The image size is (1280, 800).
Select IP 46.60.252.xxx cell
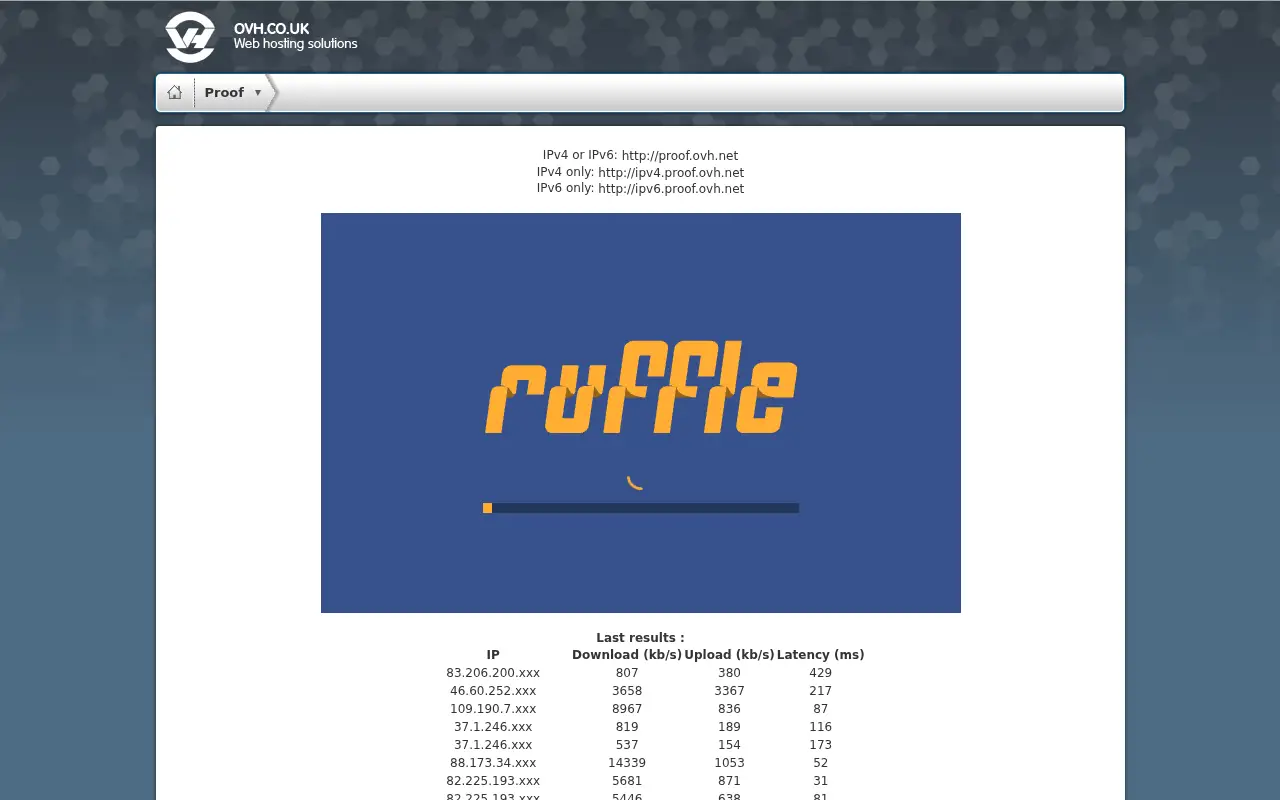click(x=493, y=691)
